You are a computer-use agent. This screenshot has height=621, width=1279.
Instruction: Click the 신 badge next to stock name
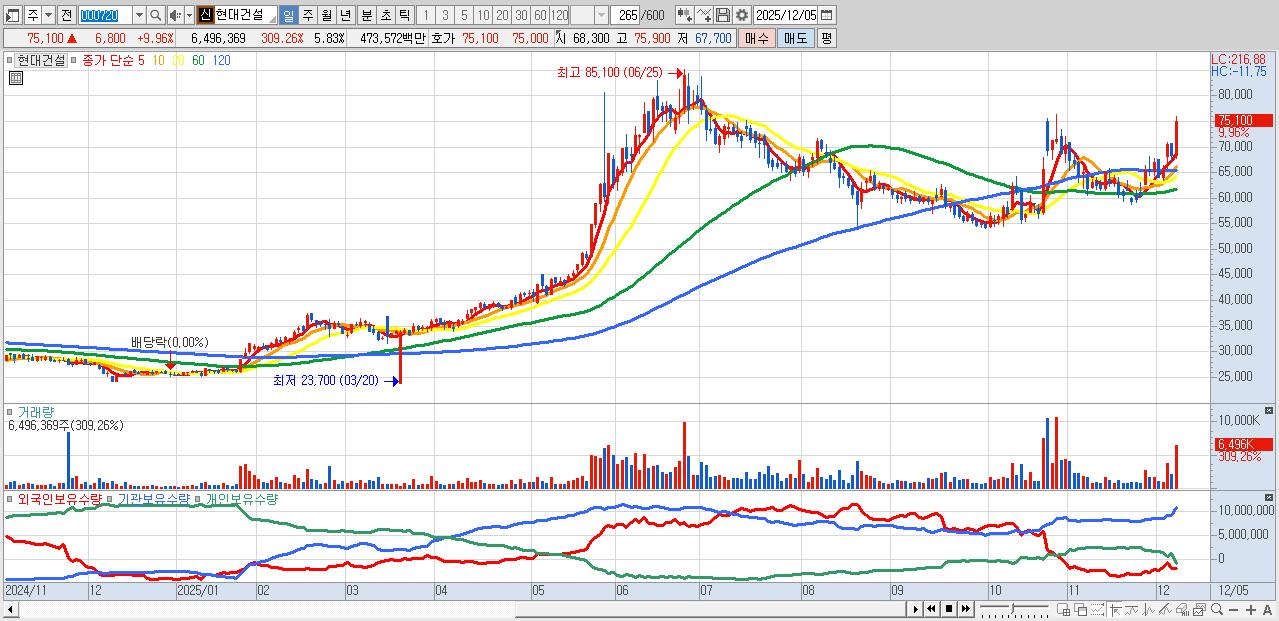coord(205,15)
